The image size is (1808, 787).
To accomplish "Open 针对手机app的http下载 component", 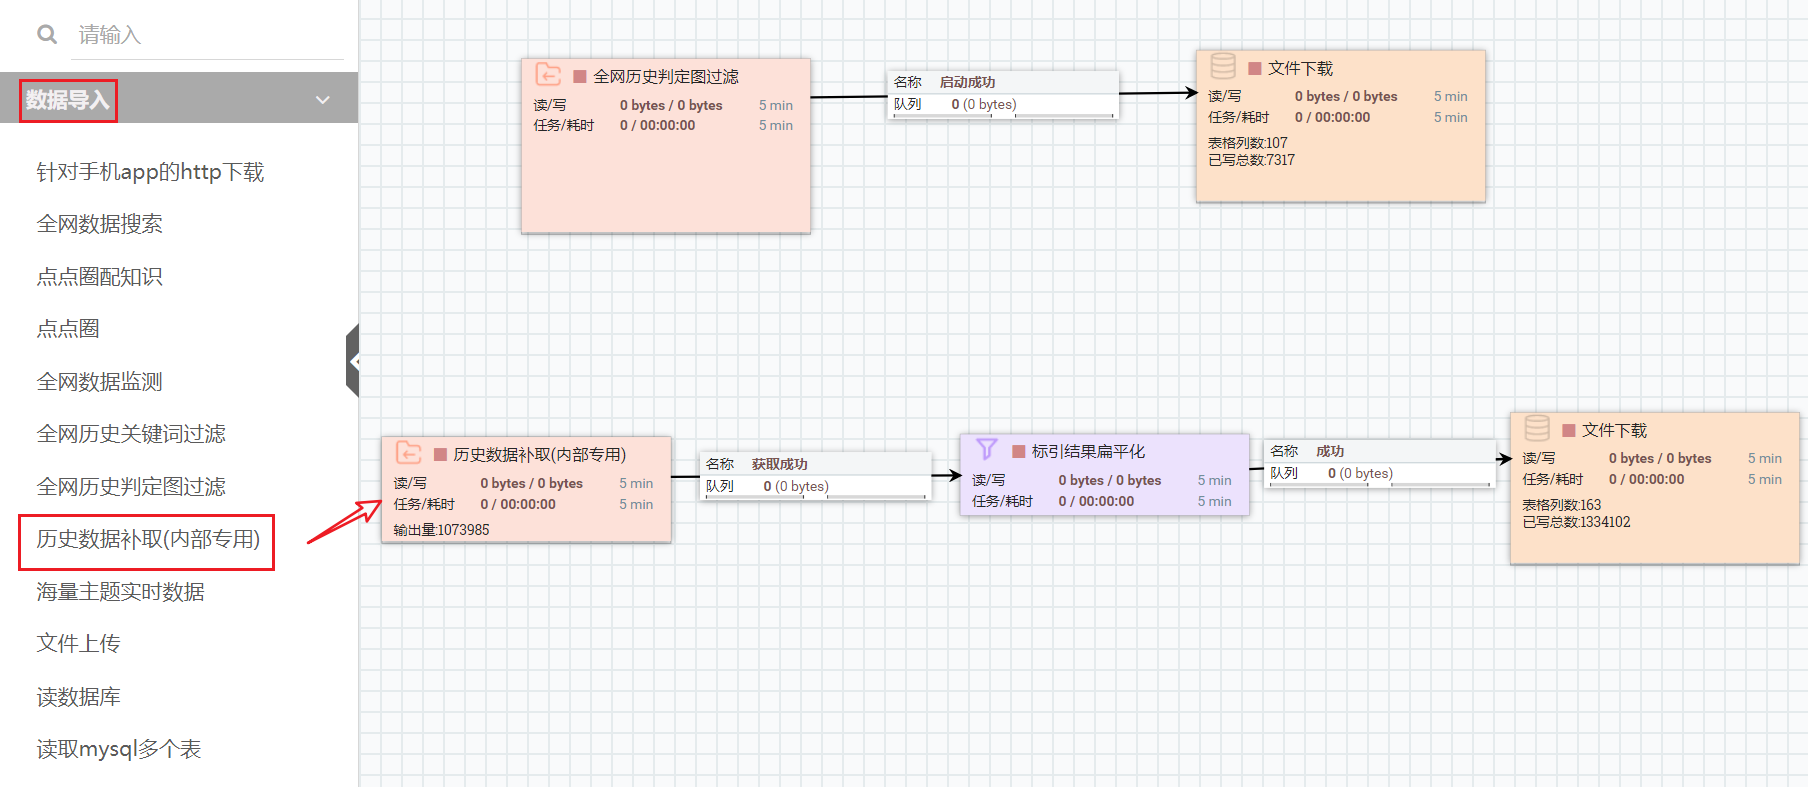I will pos(150,172).
